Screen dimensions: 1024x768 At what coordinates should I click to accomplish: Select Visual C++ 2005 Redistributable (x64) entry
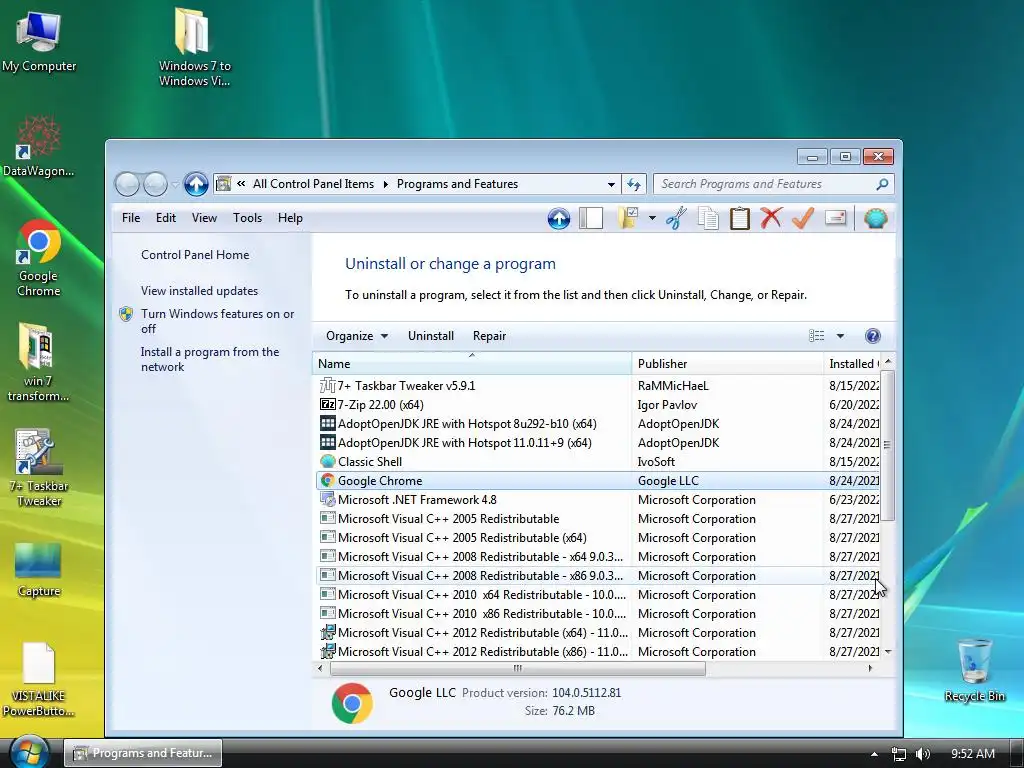[598, 537]
